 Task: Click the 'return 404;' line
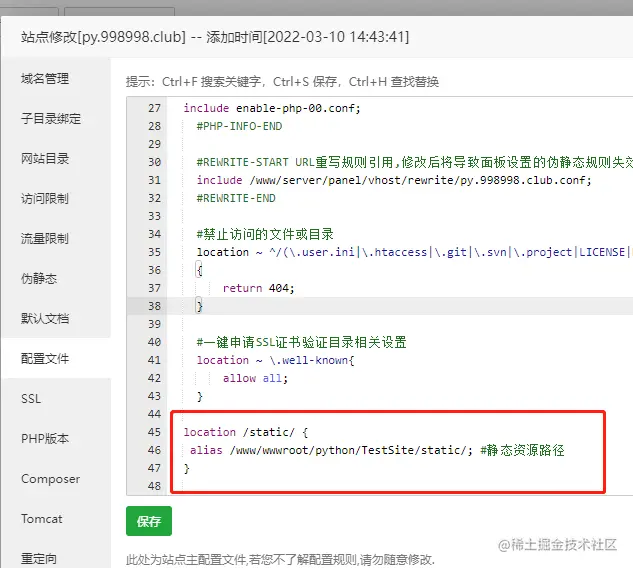tap(258, 288)
